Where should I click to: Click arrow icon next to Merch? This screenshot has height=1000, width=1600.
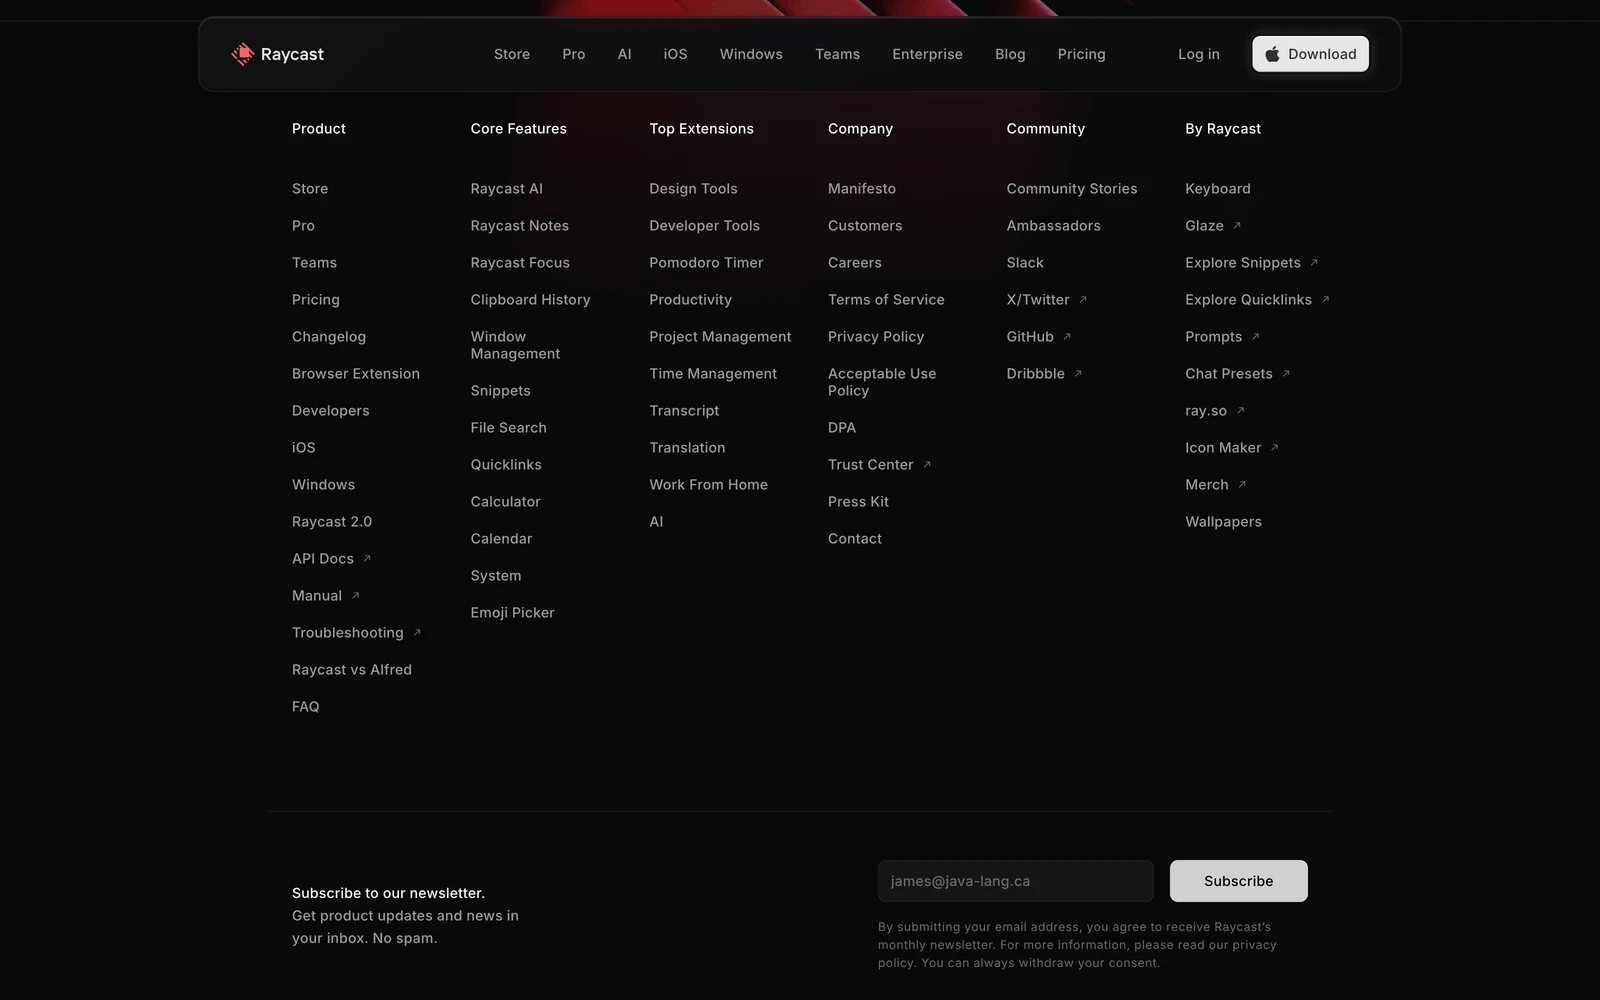pos(1242,485)
